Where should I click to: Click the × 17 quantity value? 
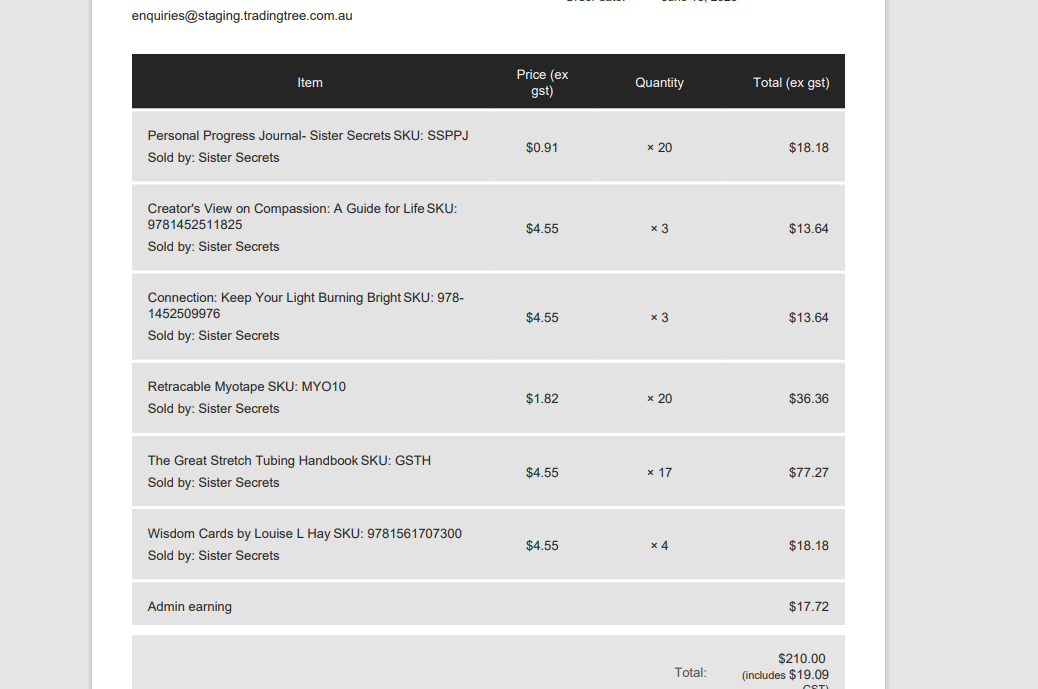(x=659, y=473)
